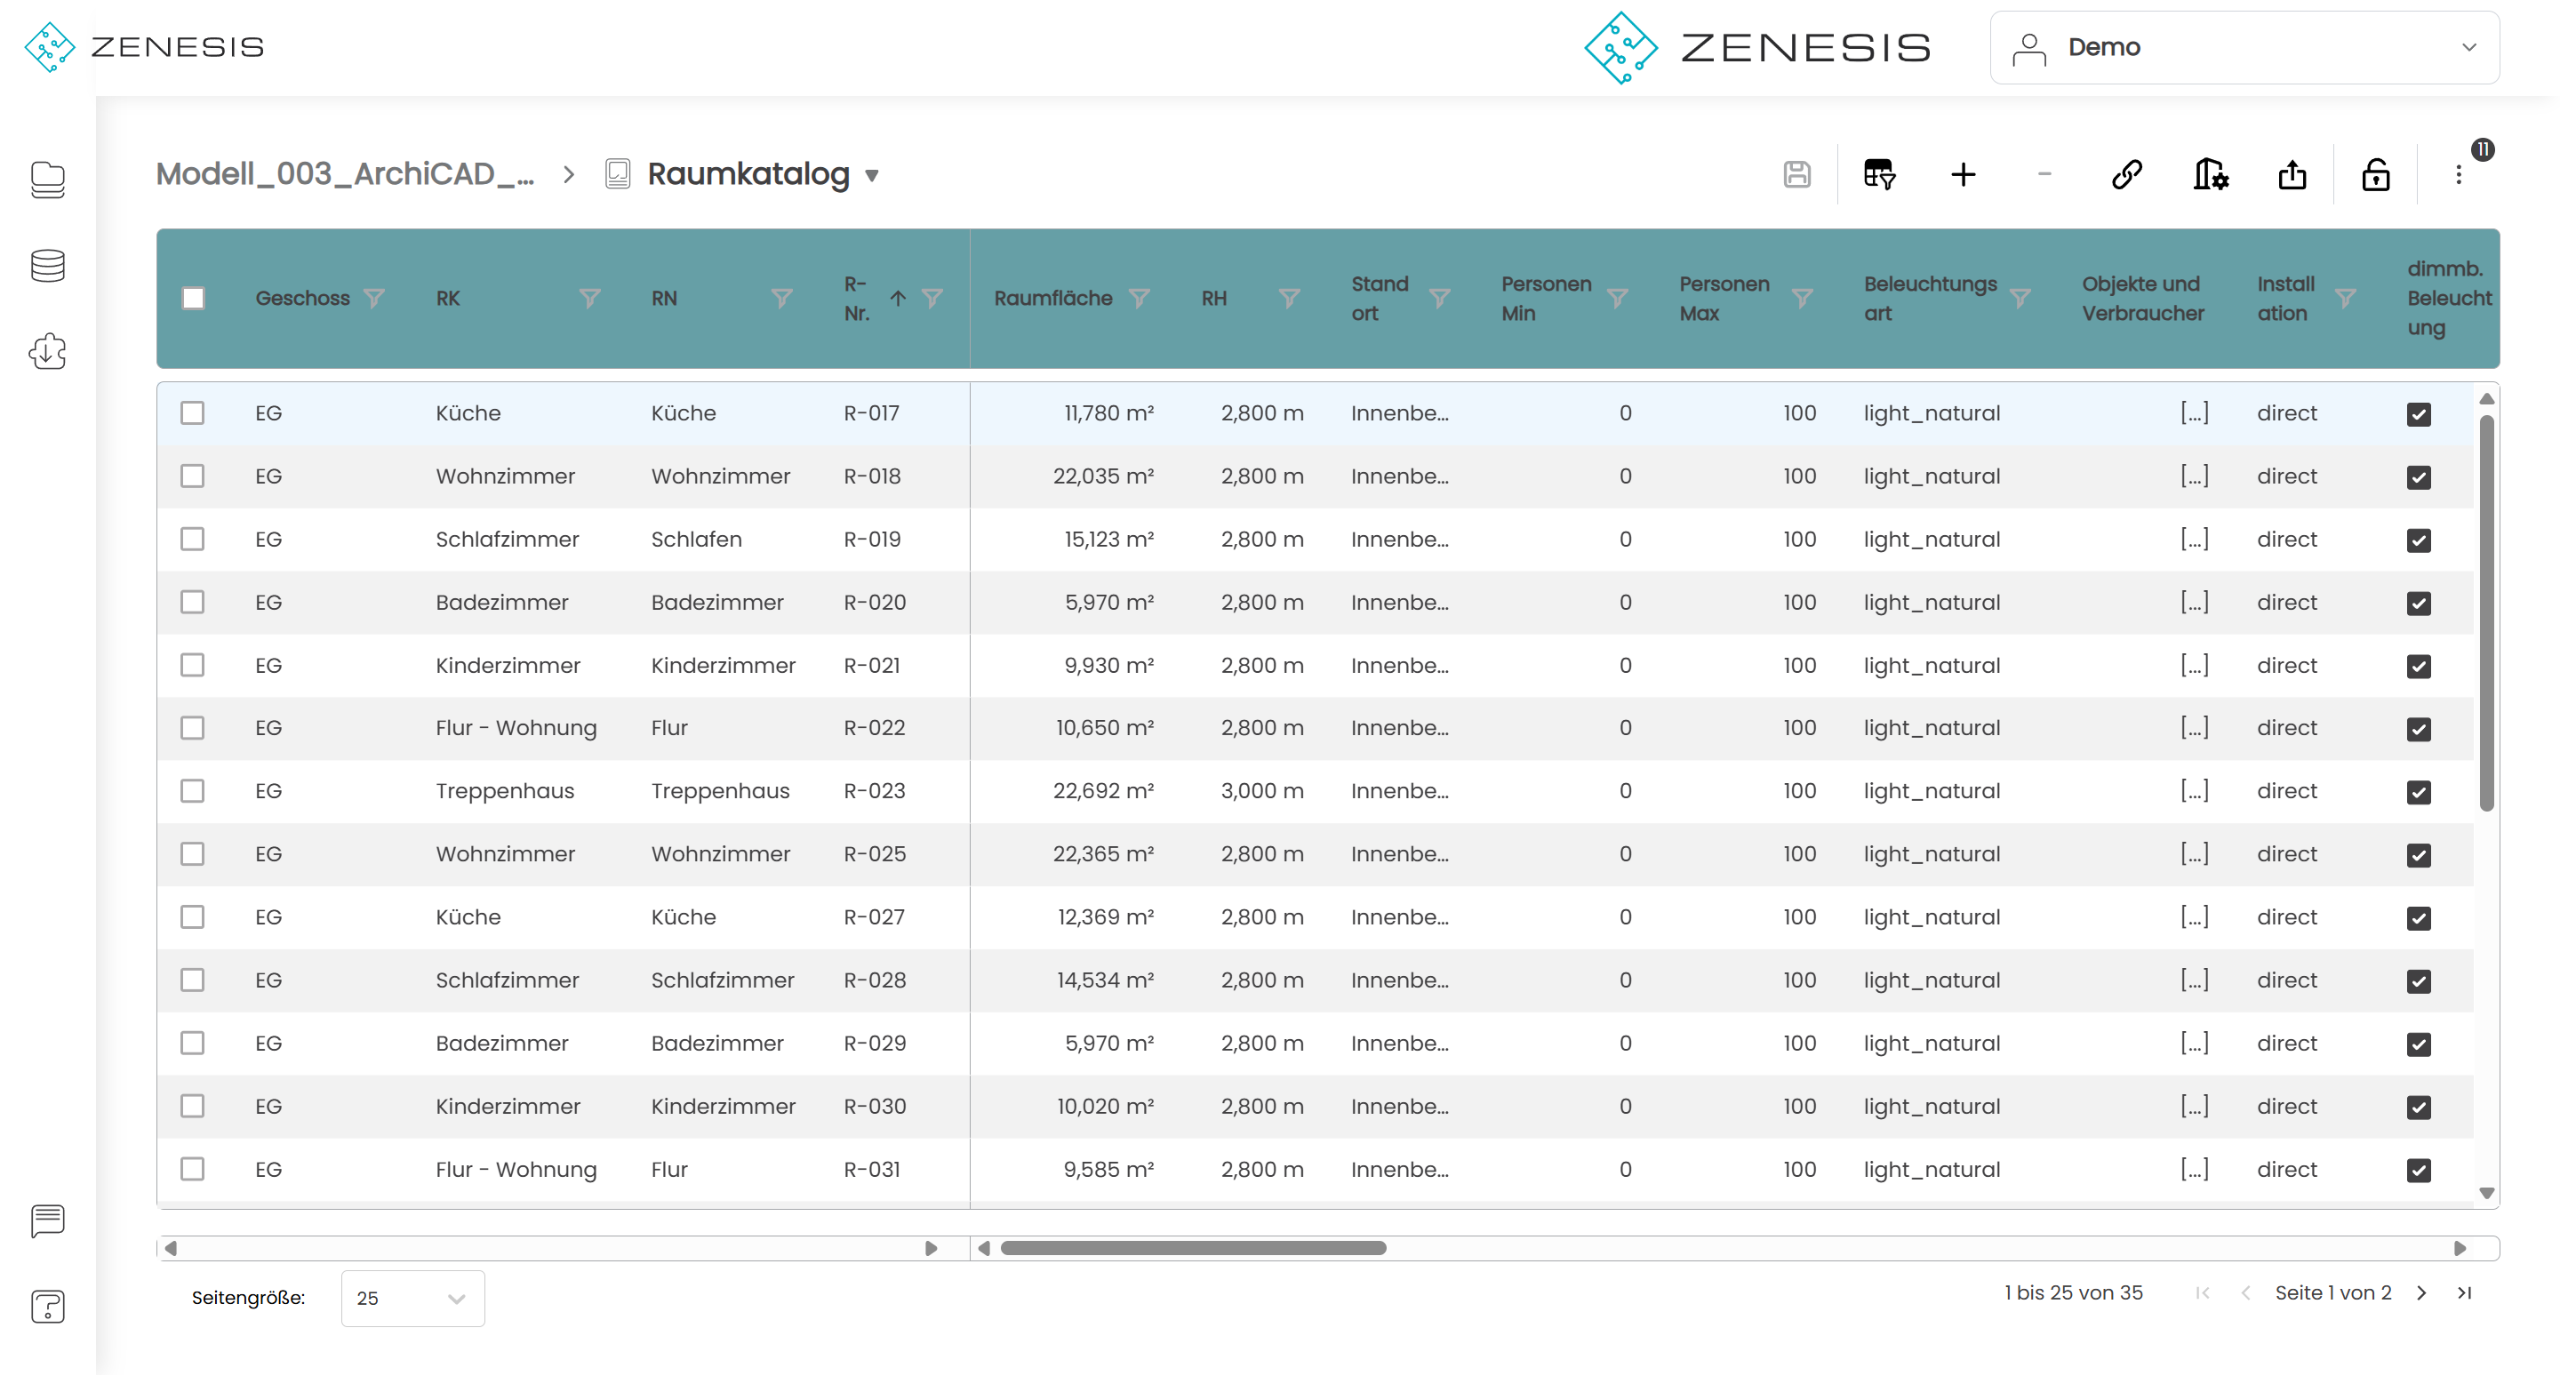Check the header select-all checkbox

click(x=193, y=298)
